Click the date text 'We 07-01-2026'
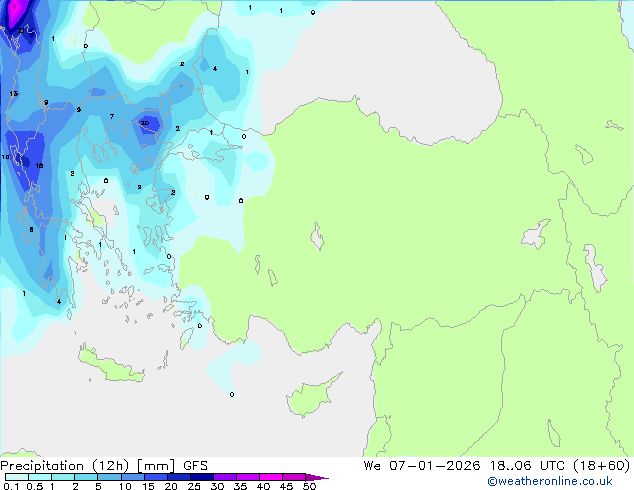 pos(422,466)
